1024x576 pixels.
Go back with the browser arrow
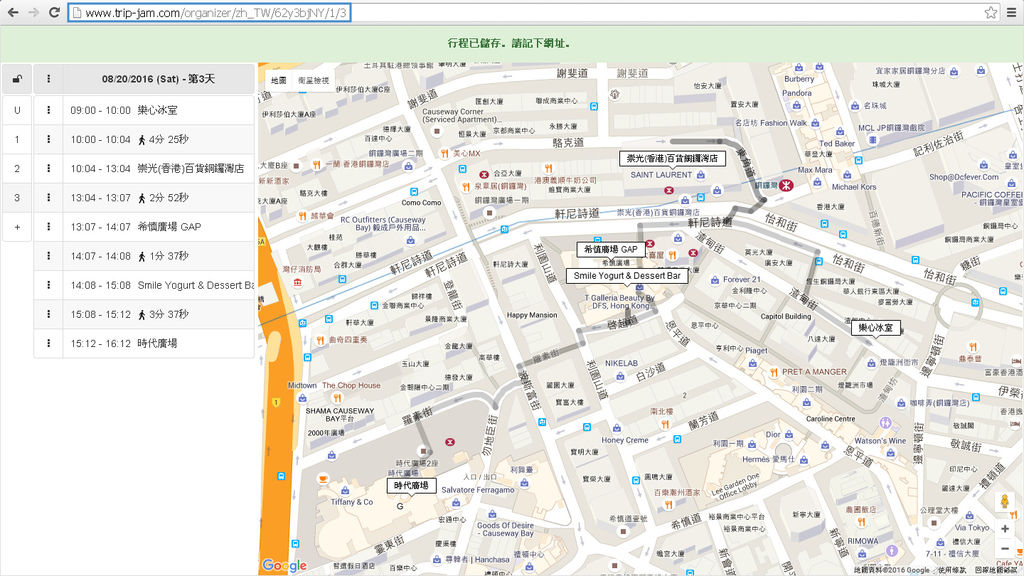(12, 12)
